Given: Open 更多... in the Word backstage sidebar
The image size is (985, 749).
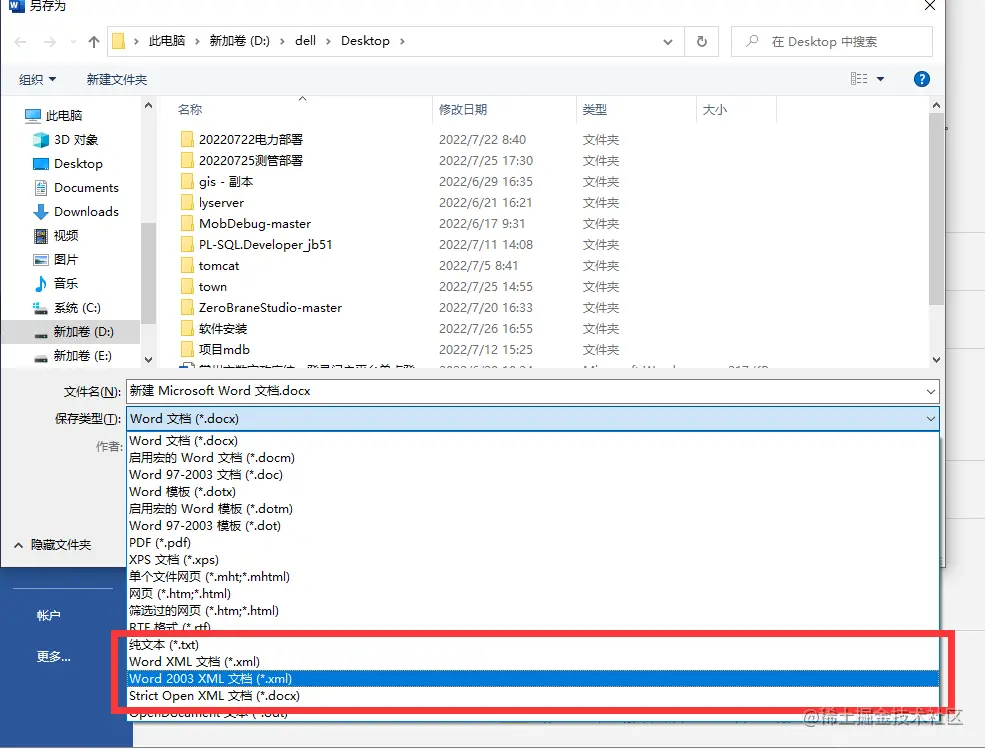Looking at the screenshot, I should point(53,657).
